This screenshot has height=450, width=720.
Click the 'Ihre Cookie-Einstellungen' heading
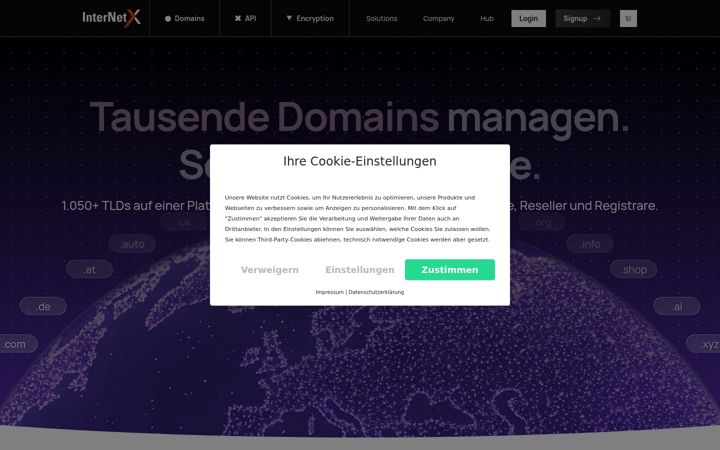pos(360,161)
